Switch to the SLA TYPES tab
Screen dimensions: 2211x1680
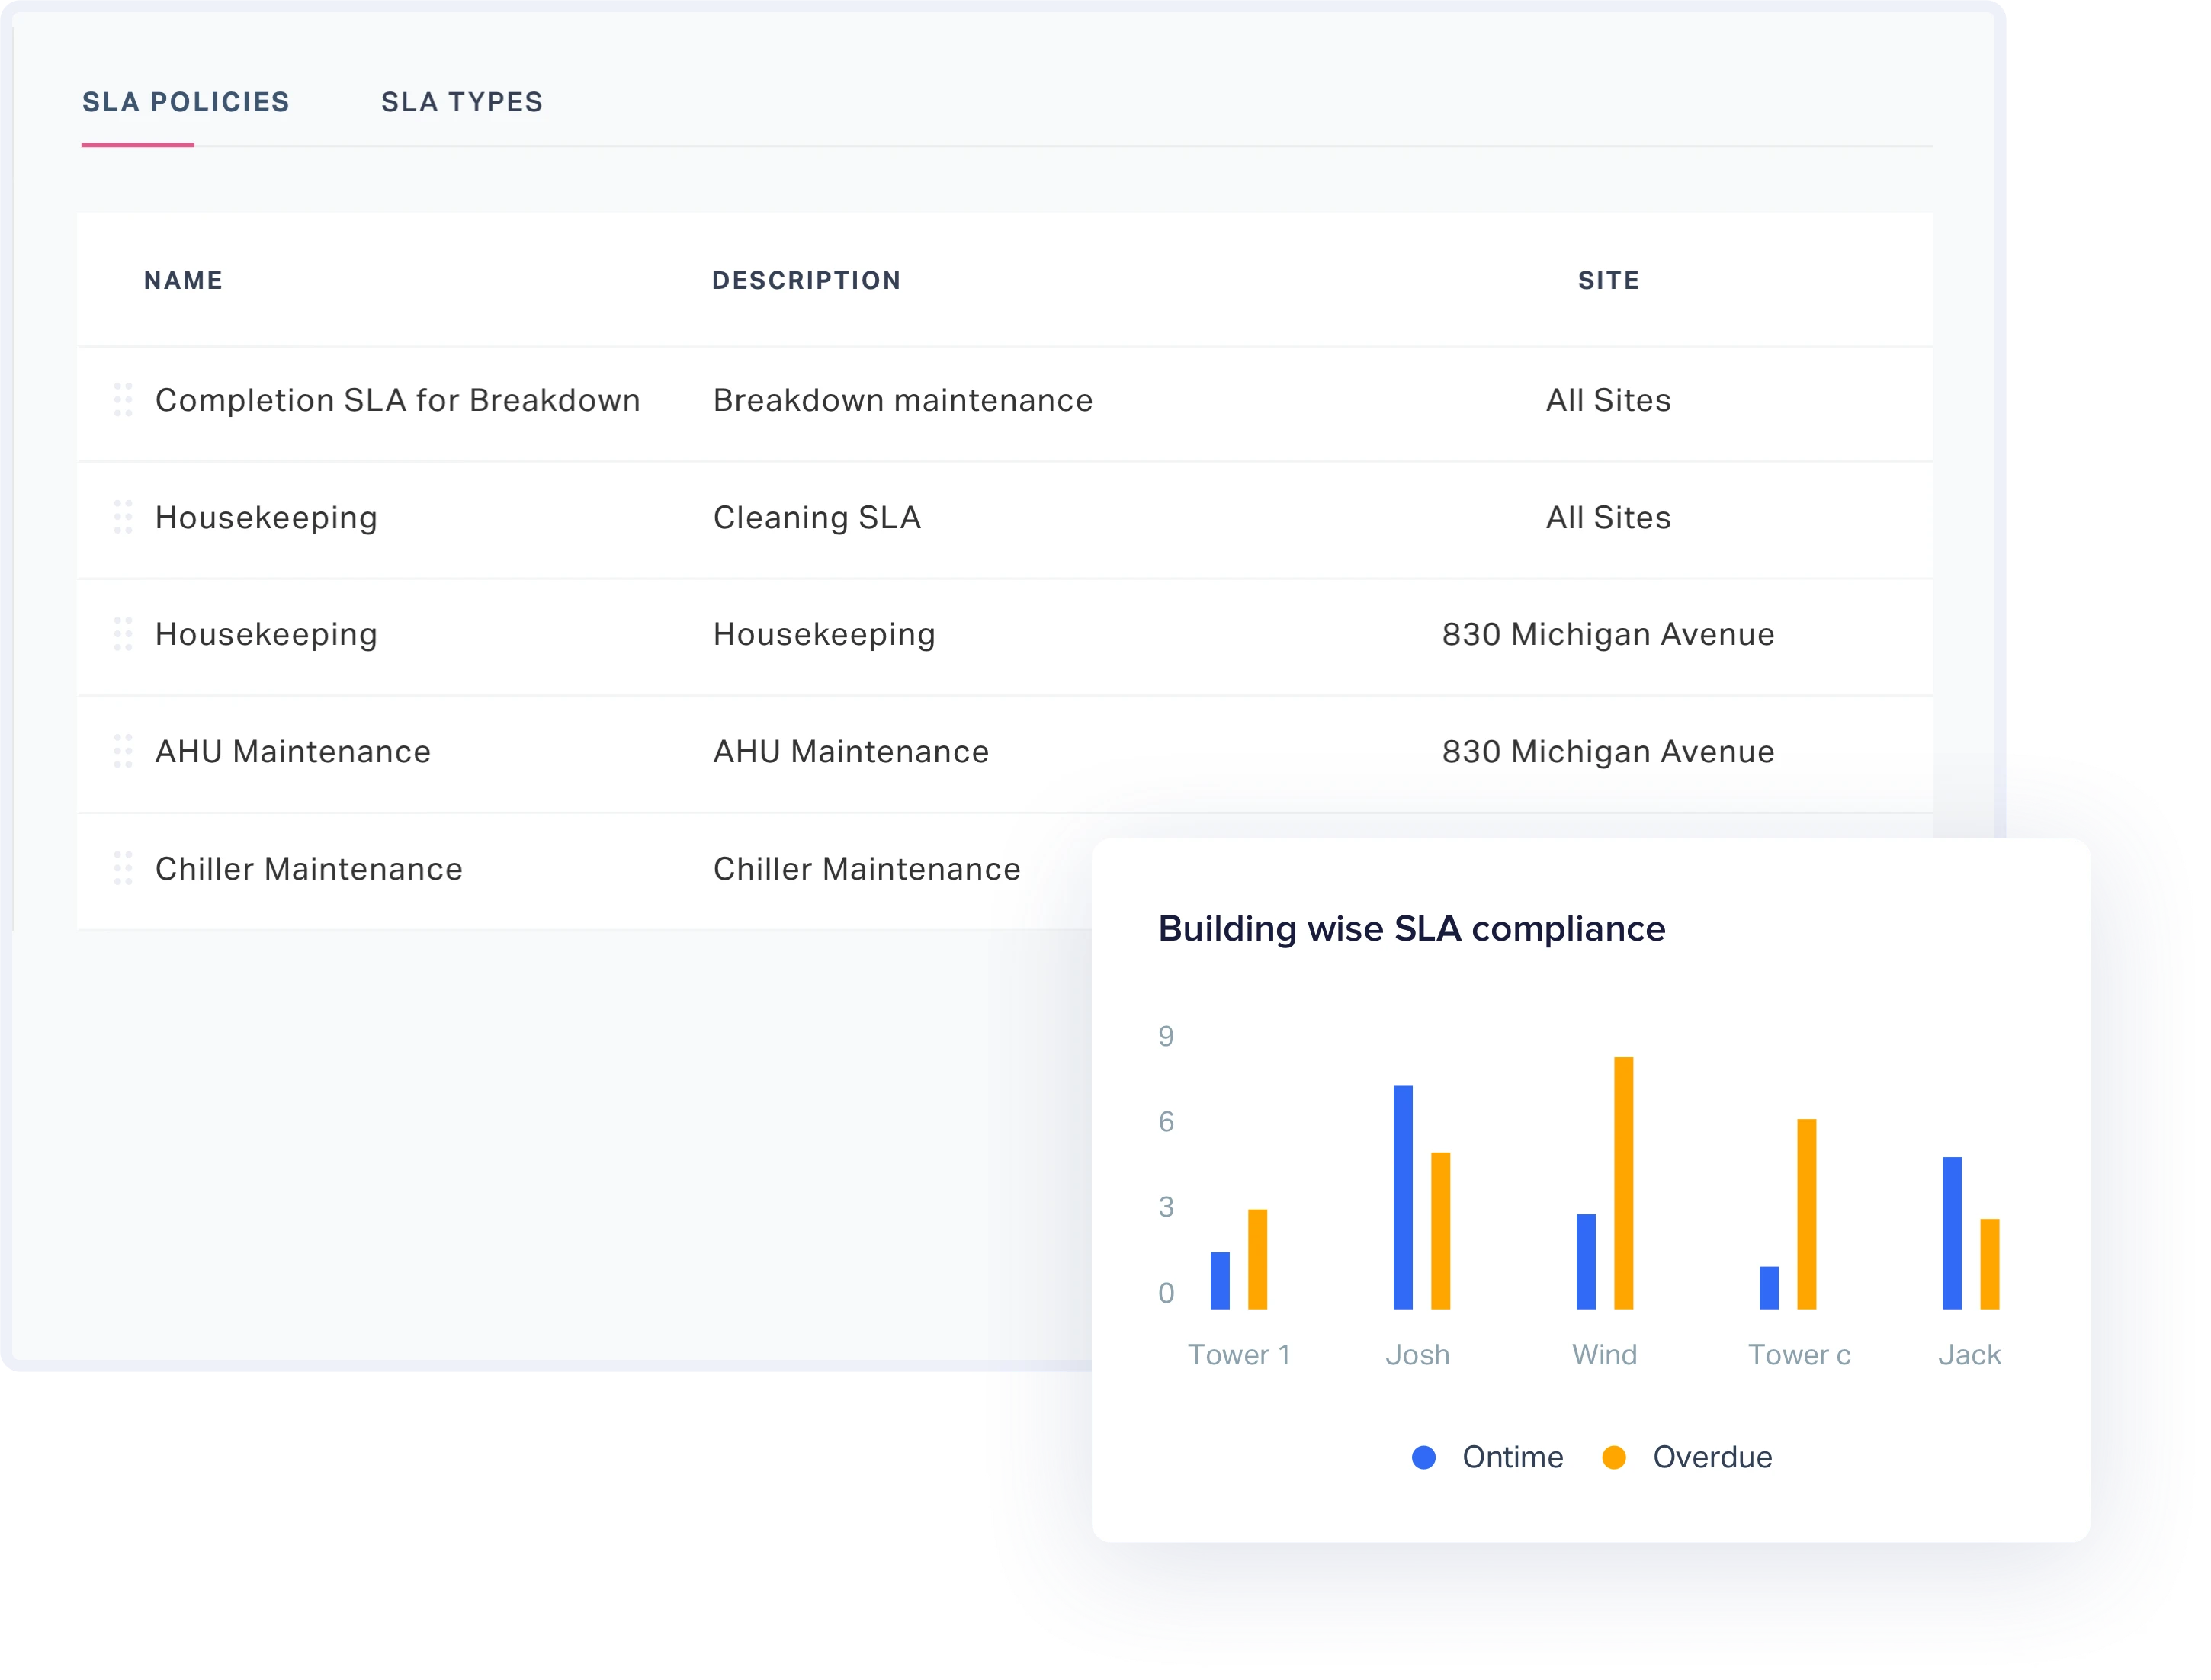point(462,101)
